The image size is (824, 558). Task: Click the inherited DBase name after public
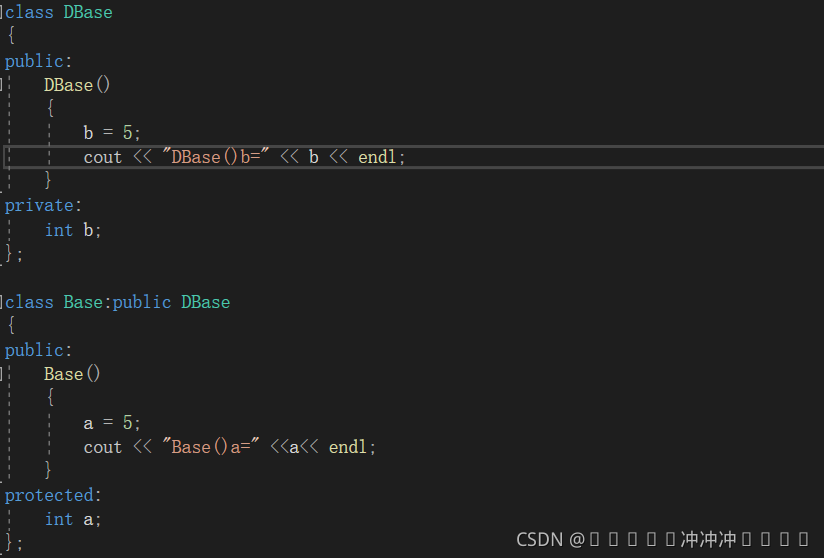pos(205,303)
